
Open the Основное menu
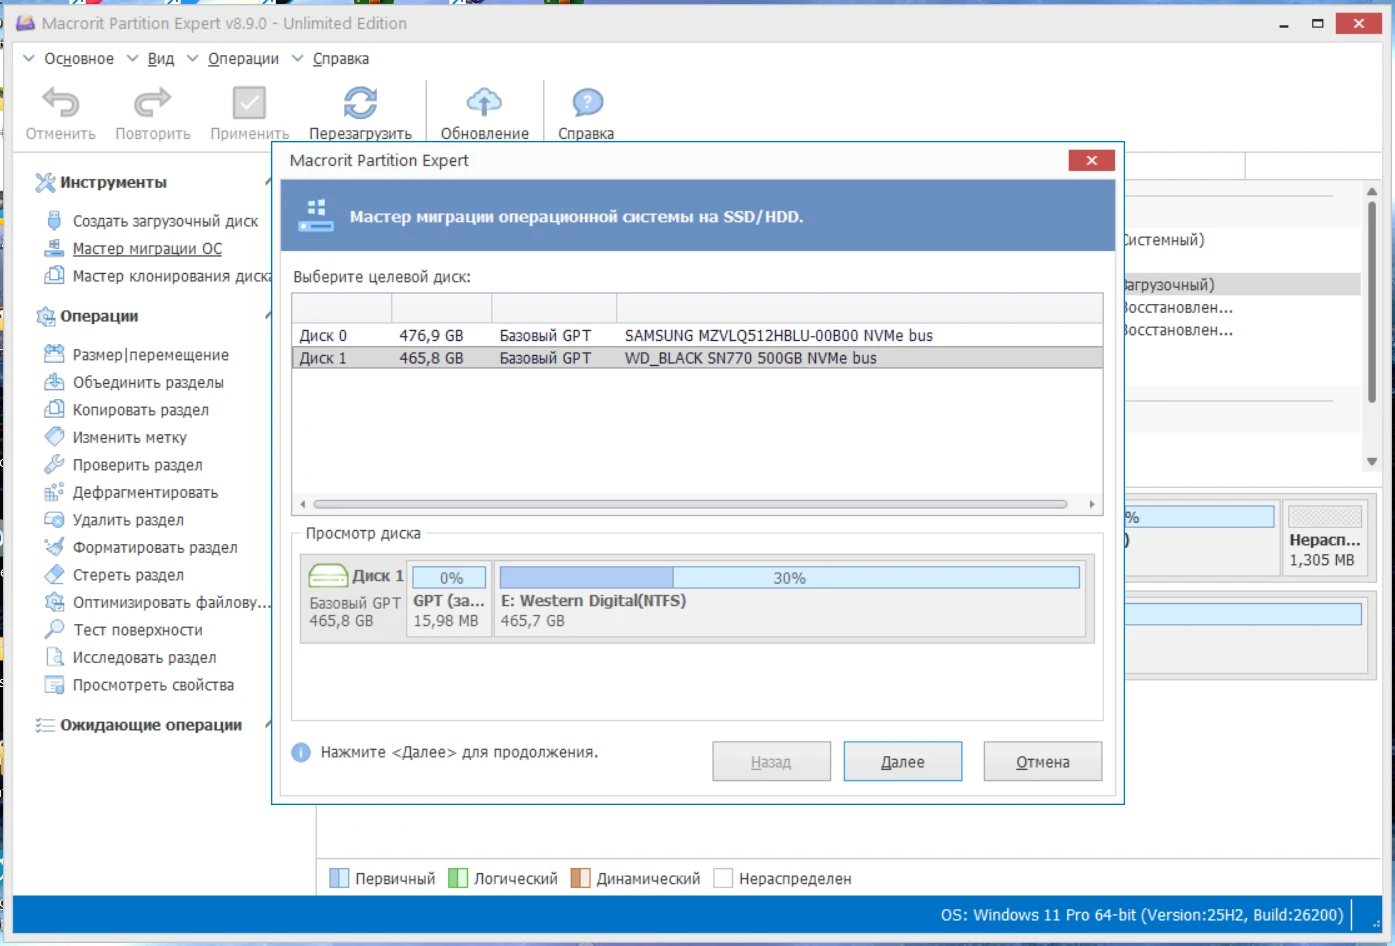78,59
